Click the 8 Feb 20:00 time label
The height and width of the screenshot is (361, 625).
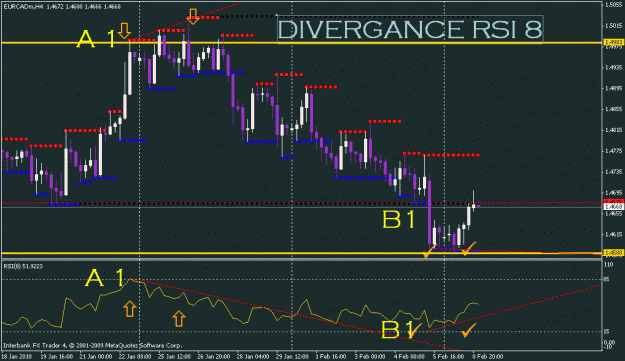pyautogui.click(x=487, y=356)
